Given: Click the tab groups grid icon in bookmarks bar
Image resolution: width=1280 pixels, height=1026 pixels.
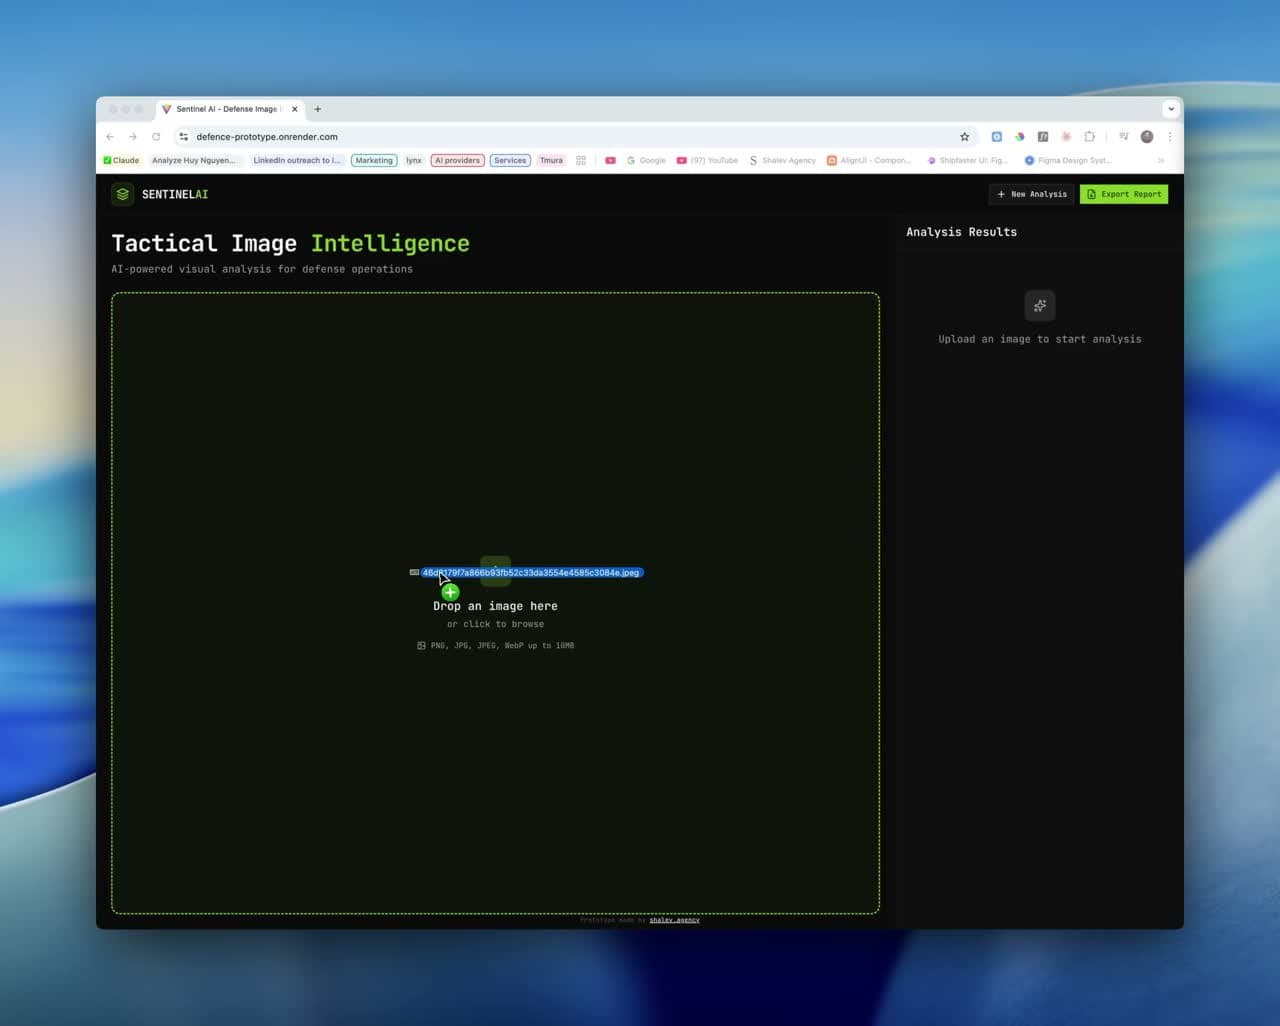Looking at the screenshot, I should [581, 160].
